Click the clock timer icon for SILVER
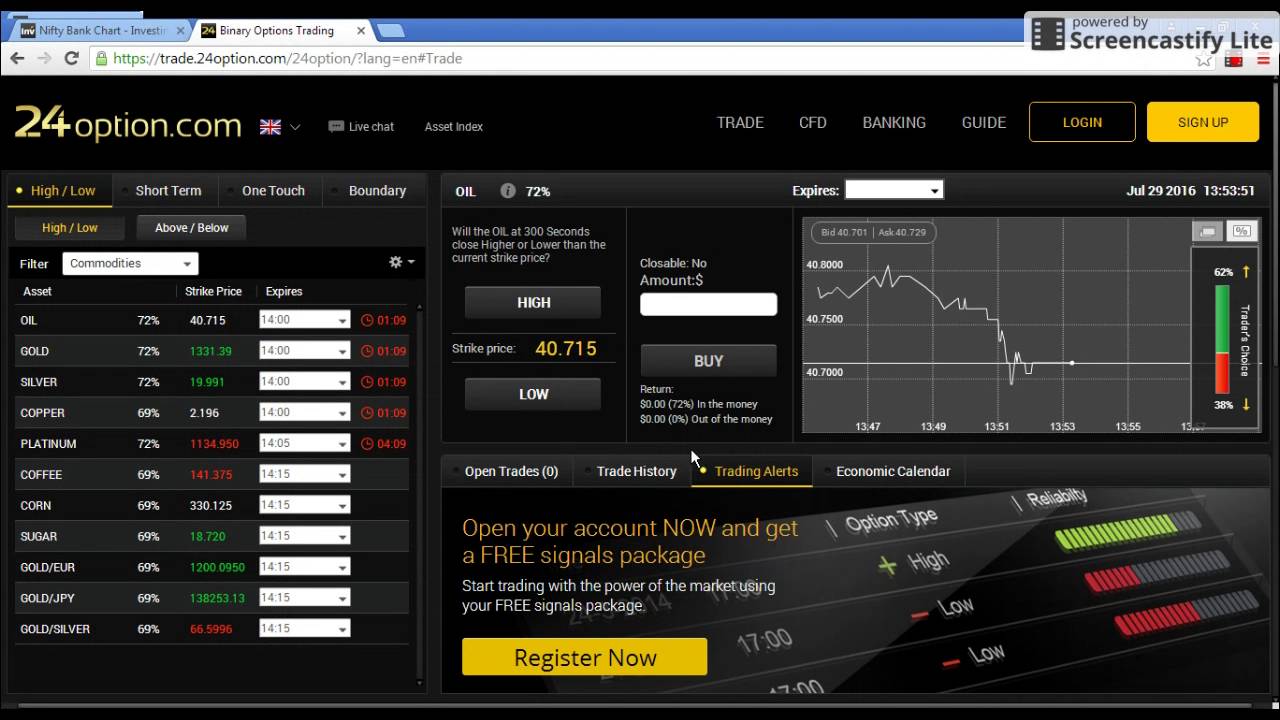Viewport: 1280px width, 720px height. point(366,382)
